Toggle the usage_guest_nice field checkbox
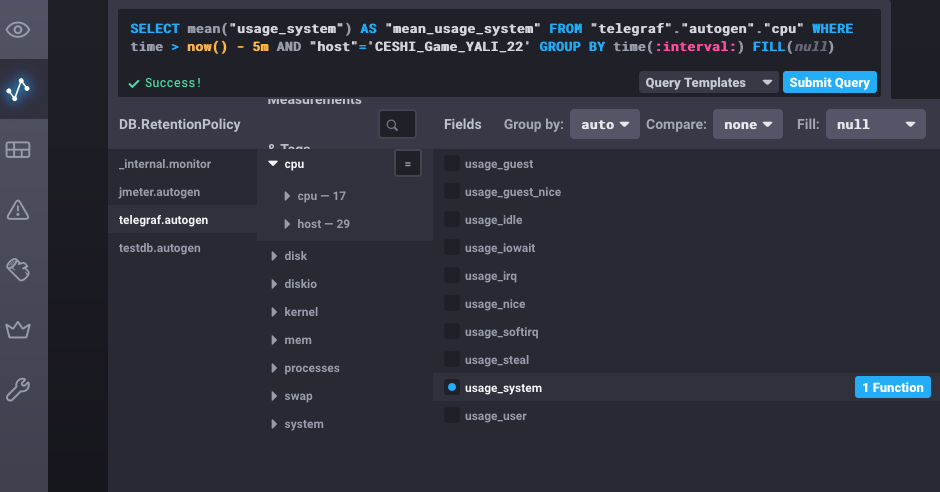Image resolution: width=940 pixels, height=492 pixels. (x=451, y=191)
